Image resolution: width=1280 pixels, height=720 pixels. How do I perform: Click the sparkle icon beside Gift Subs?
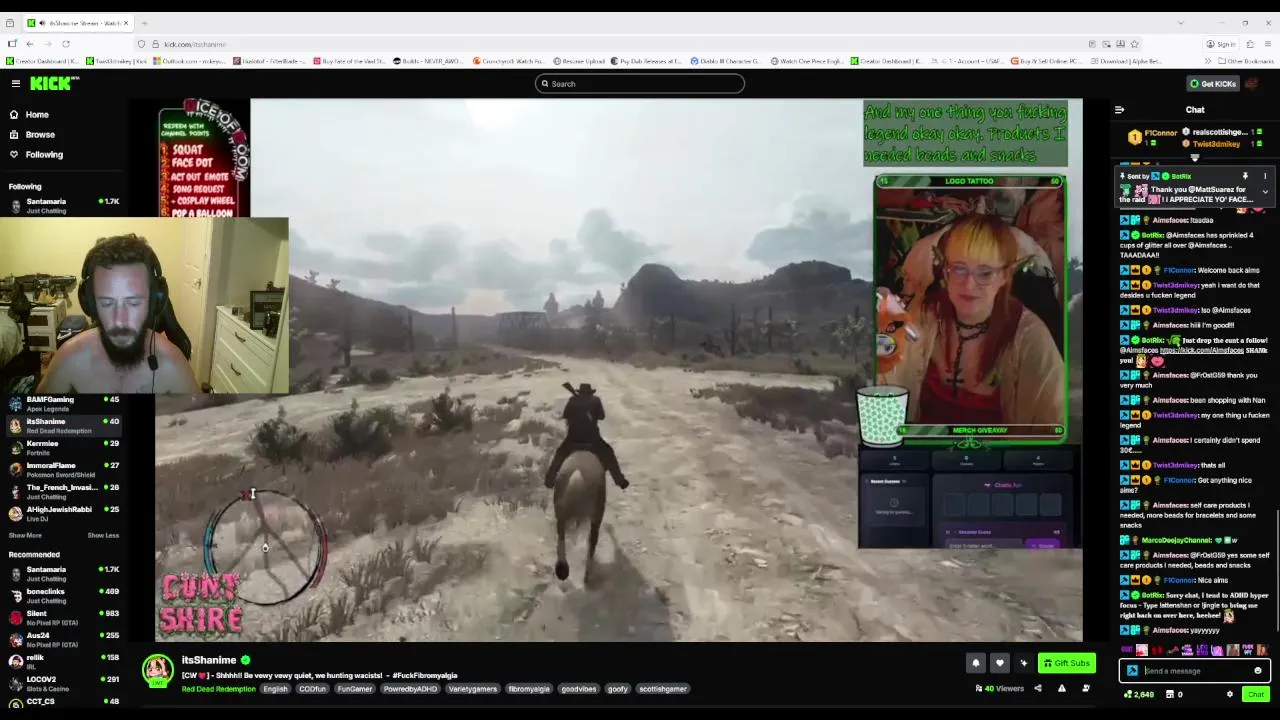coord(1023,663)
